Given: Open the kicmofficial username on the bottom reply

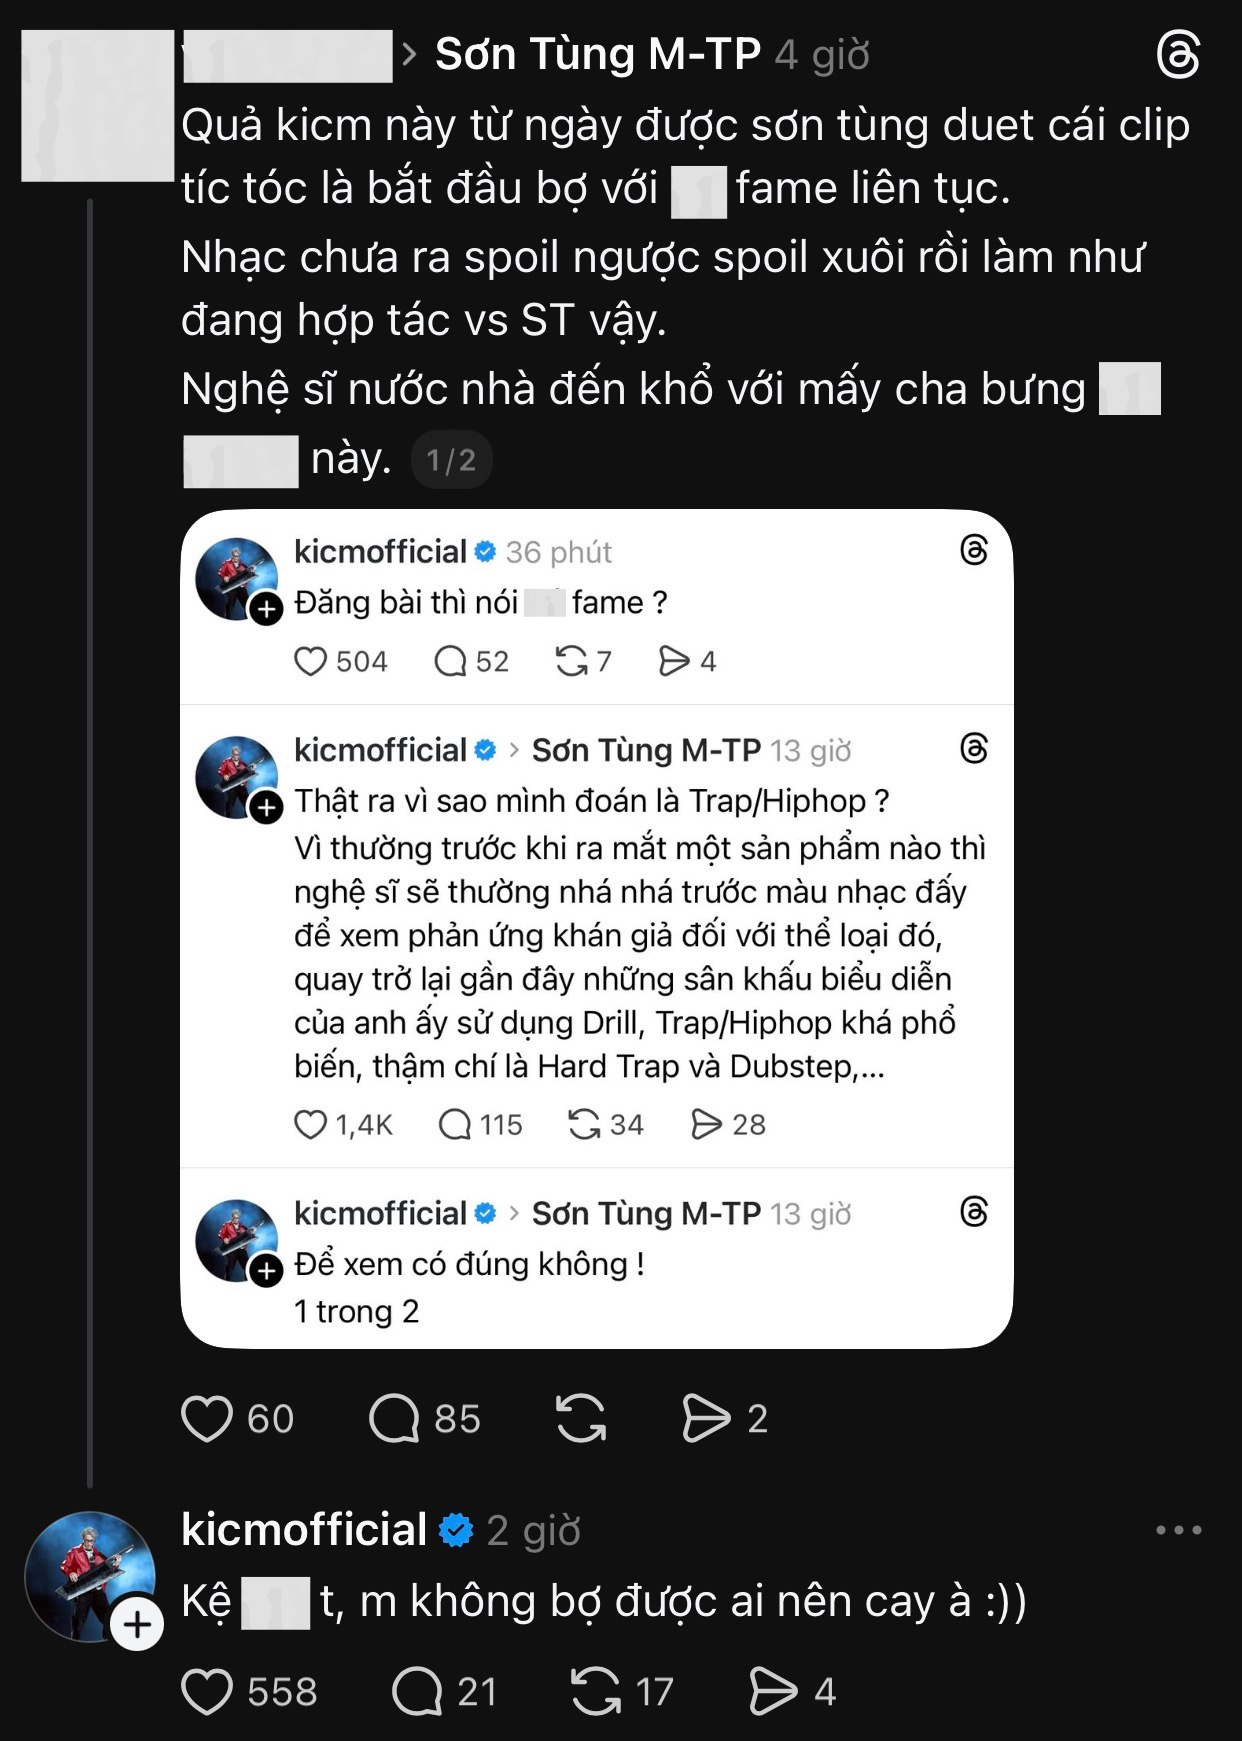Looking at the screenshot, I should point(304,1530).
